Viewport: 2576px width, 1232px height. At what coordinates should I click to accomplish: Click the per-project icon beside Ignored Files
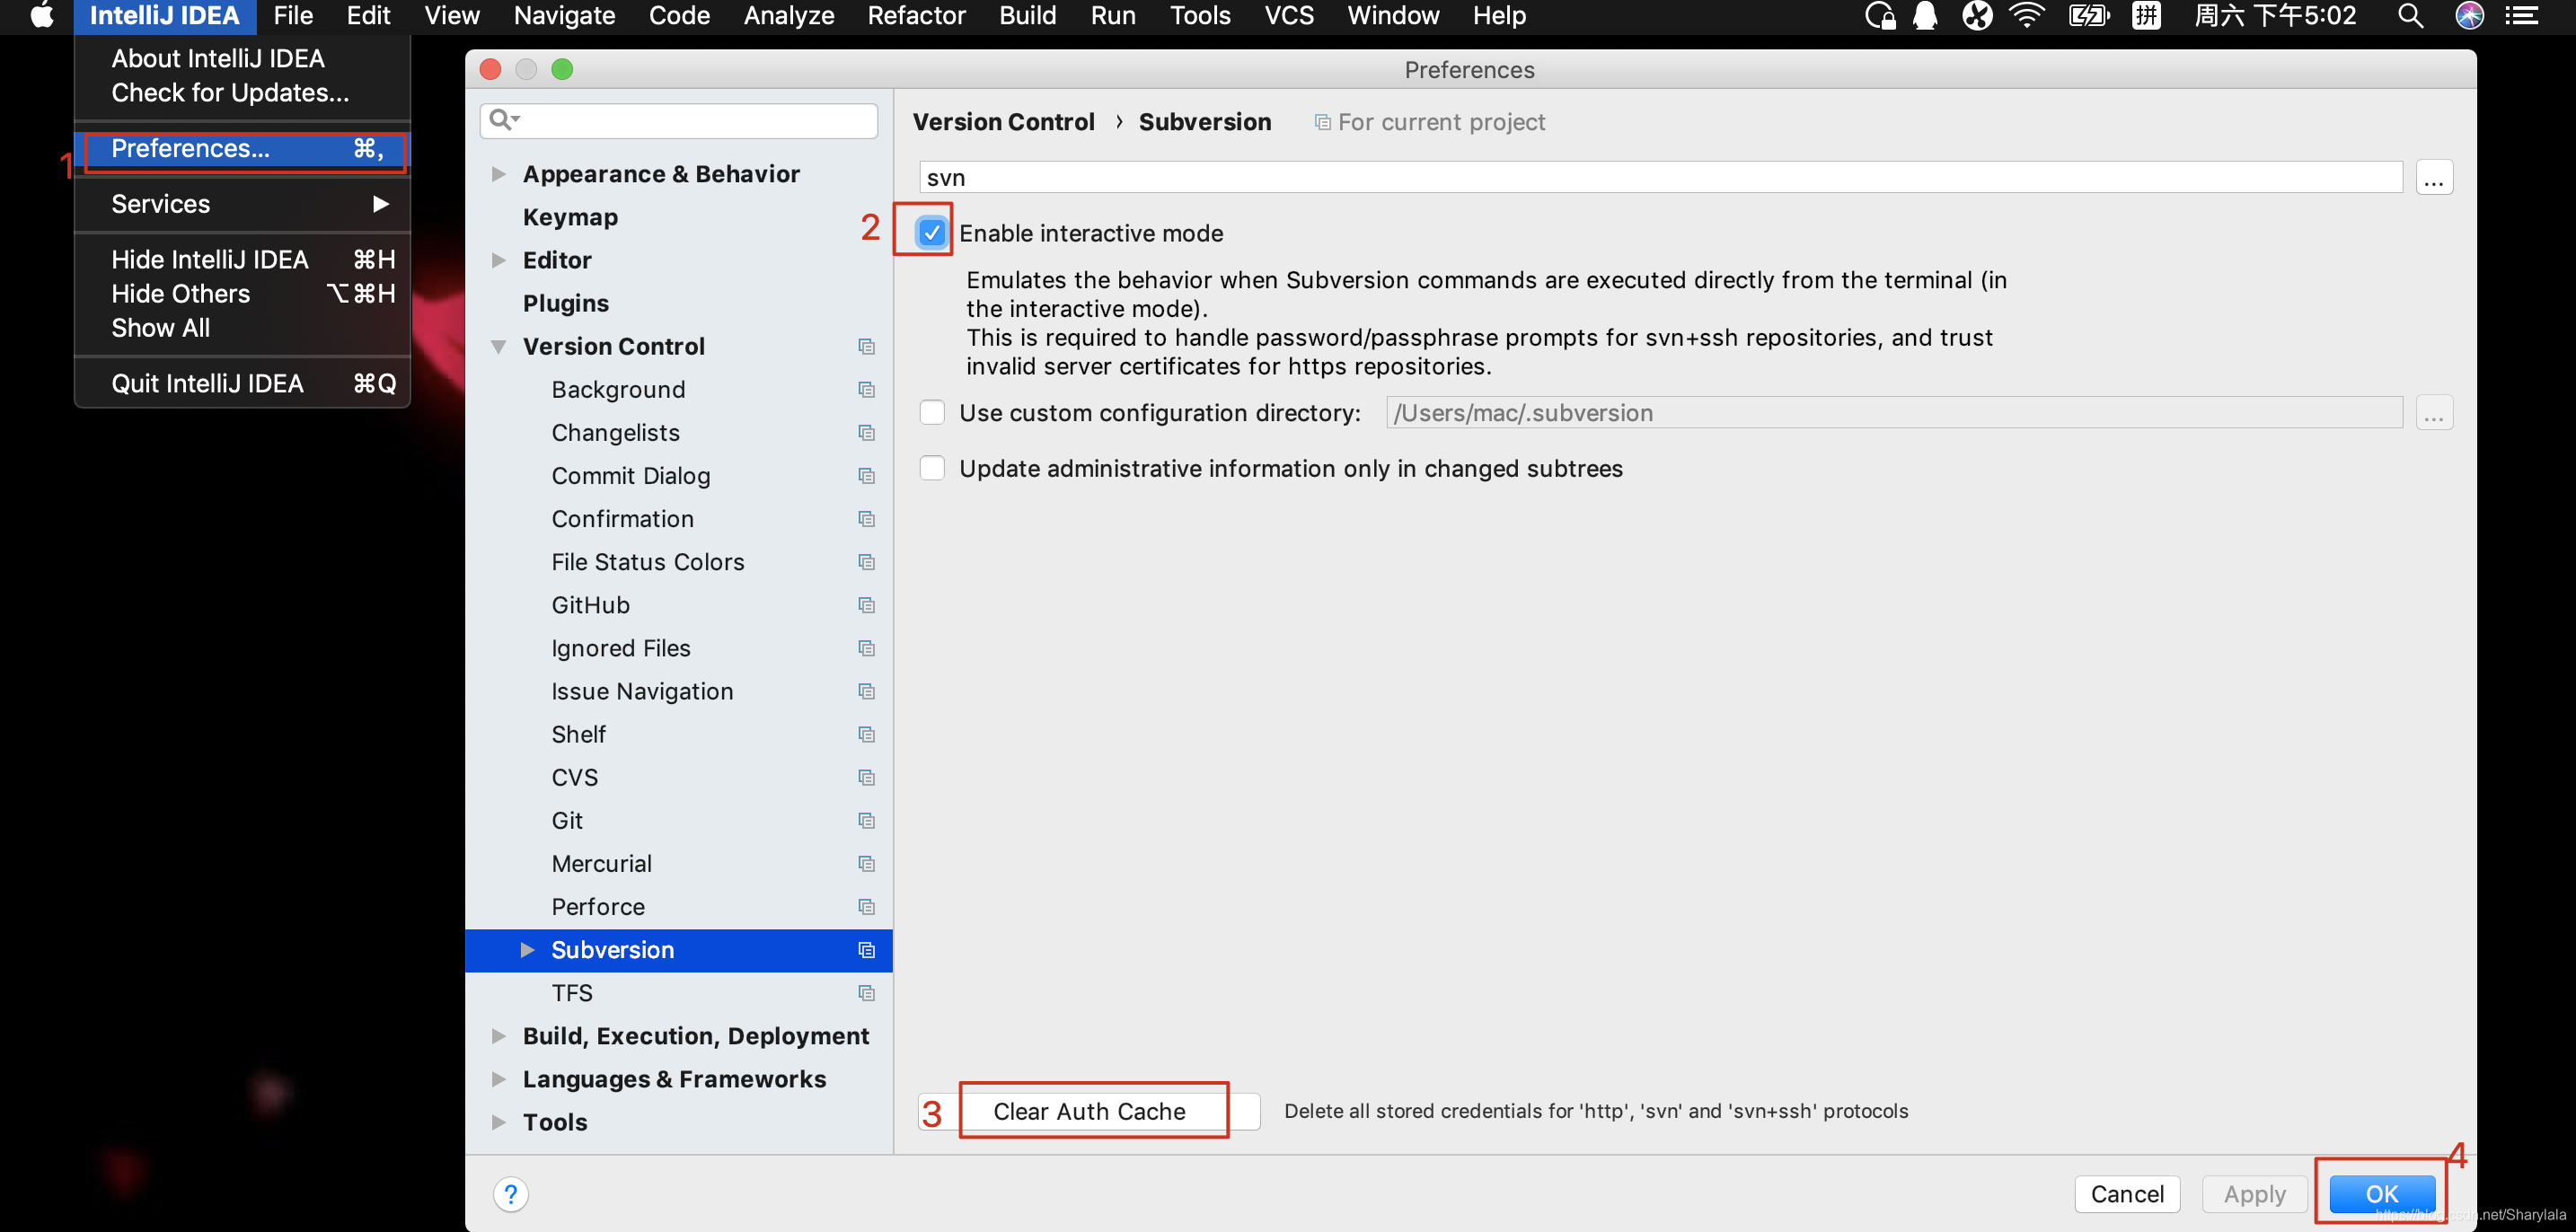[x=866, y=647]
